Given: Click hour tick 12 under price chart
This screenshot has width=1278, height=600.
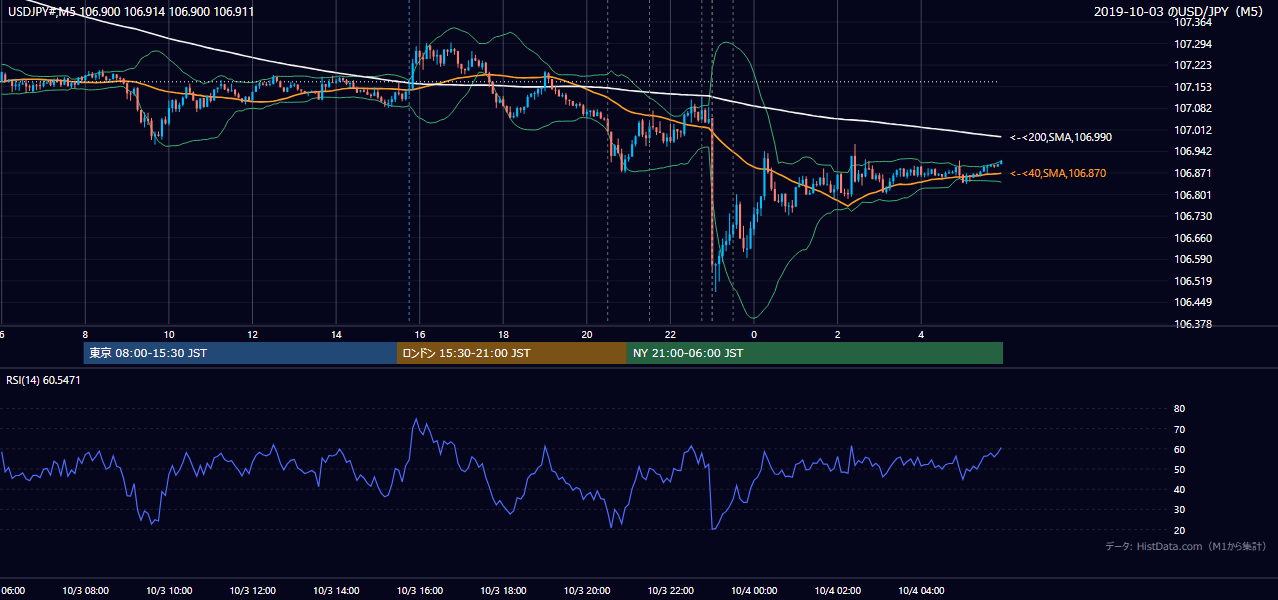Looking at the screenshot, I should point(252,334).
